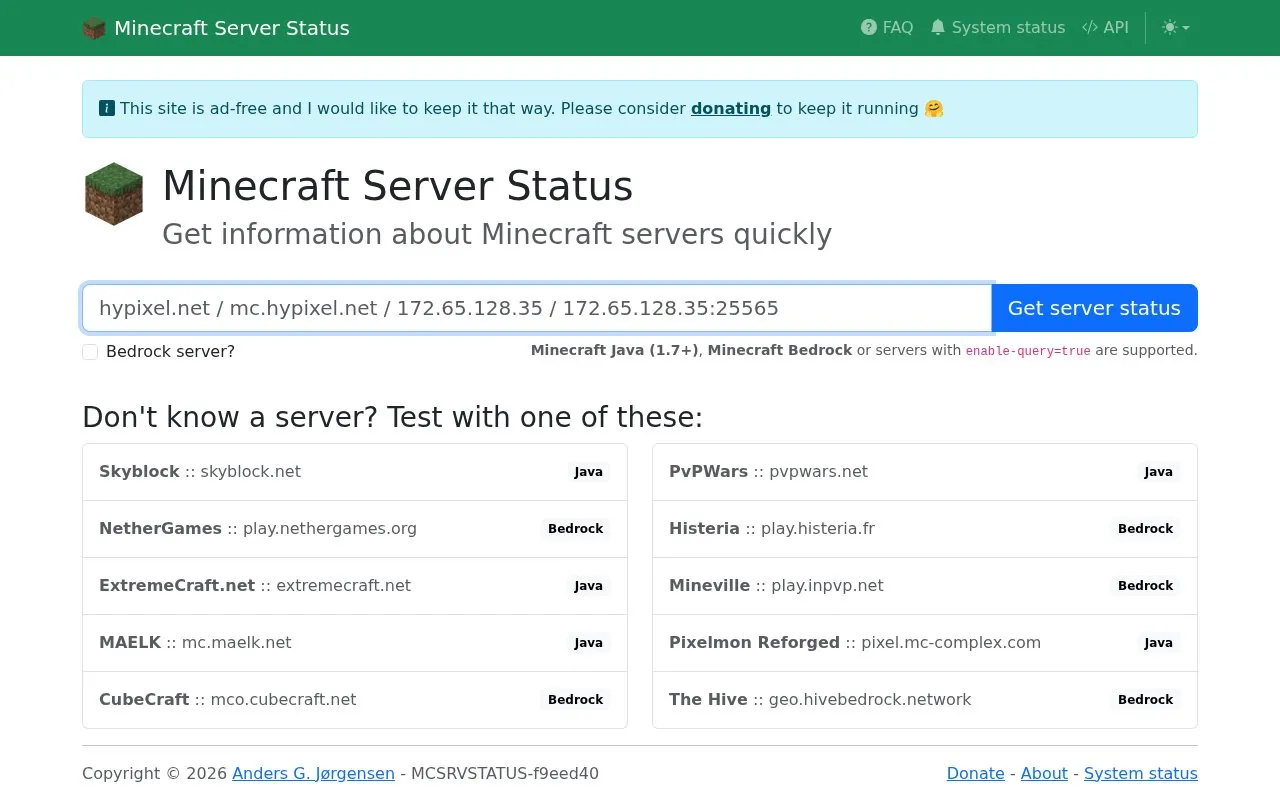Expand the theme switcher sun dropdown
This screenshot has width=1280, height=800.
pos(1176,28)
